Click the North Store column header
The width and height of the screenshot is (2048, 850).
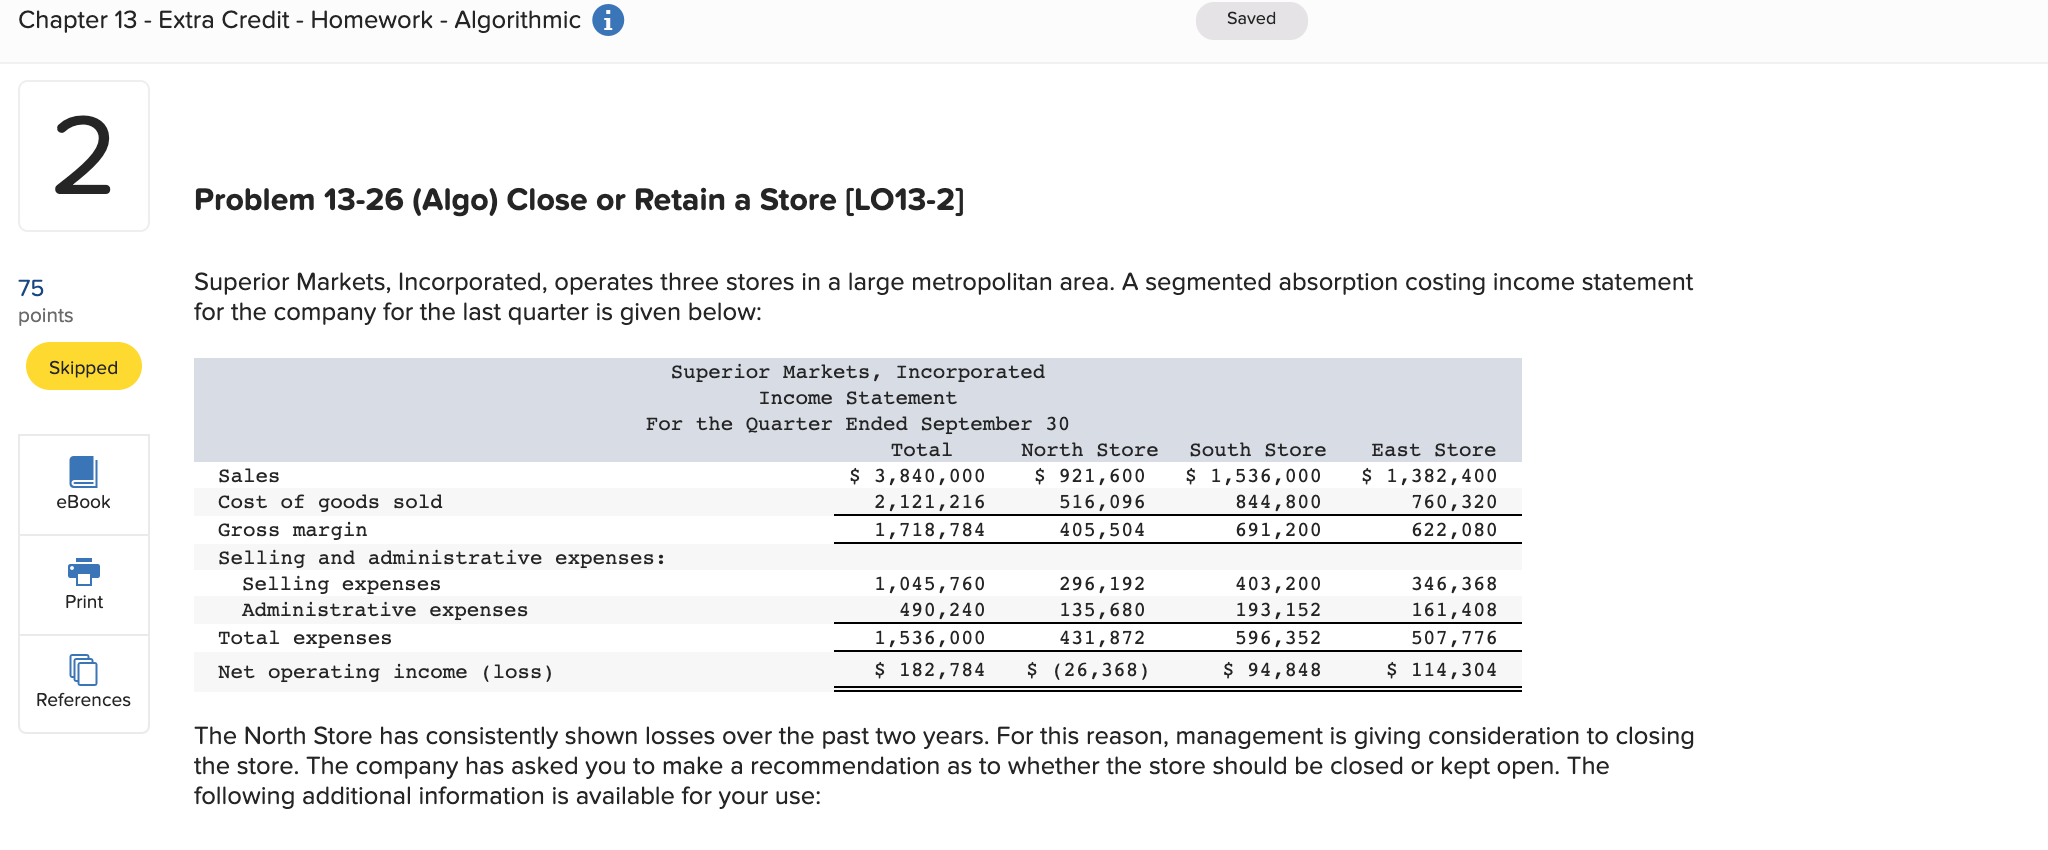tap(1089, 450)
